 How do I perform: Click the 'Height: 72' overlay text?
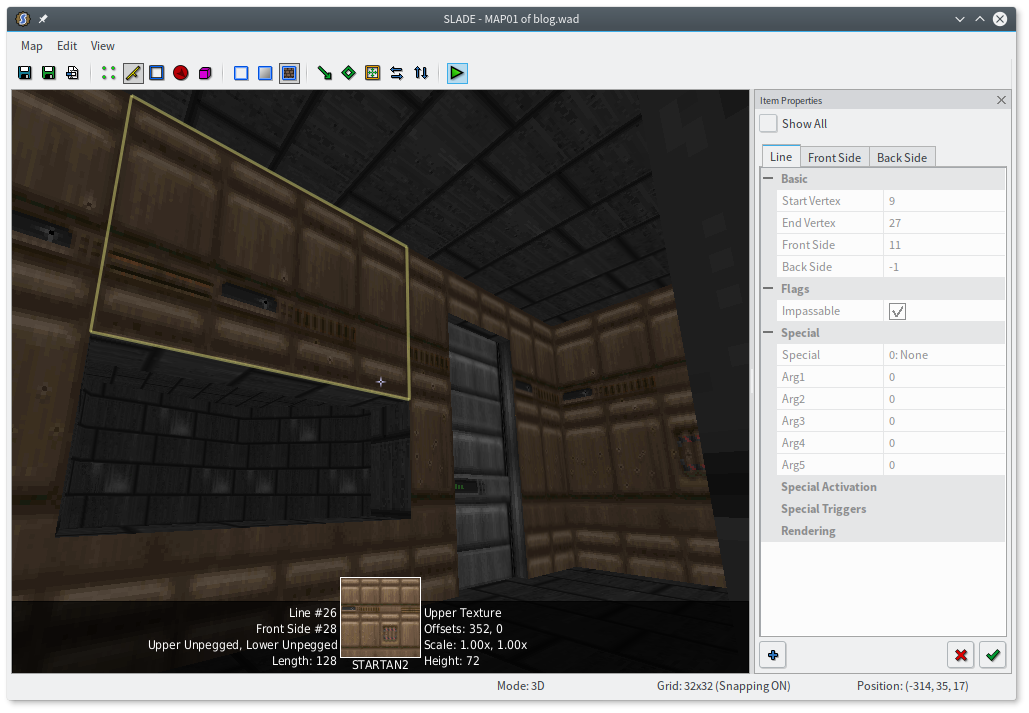452,661
